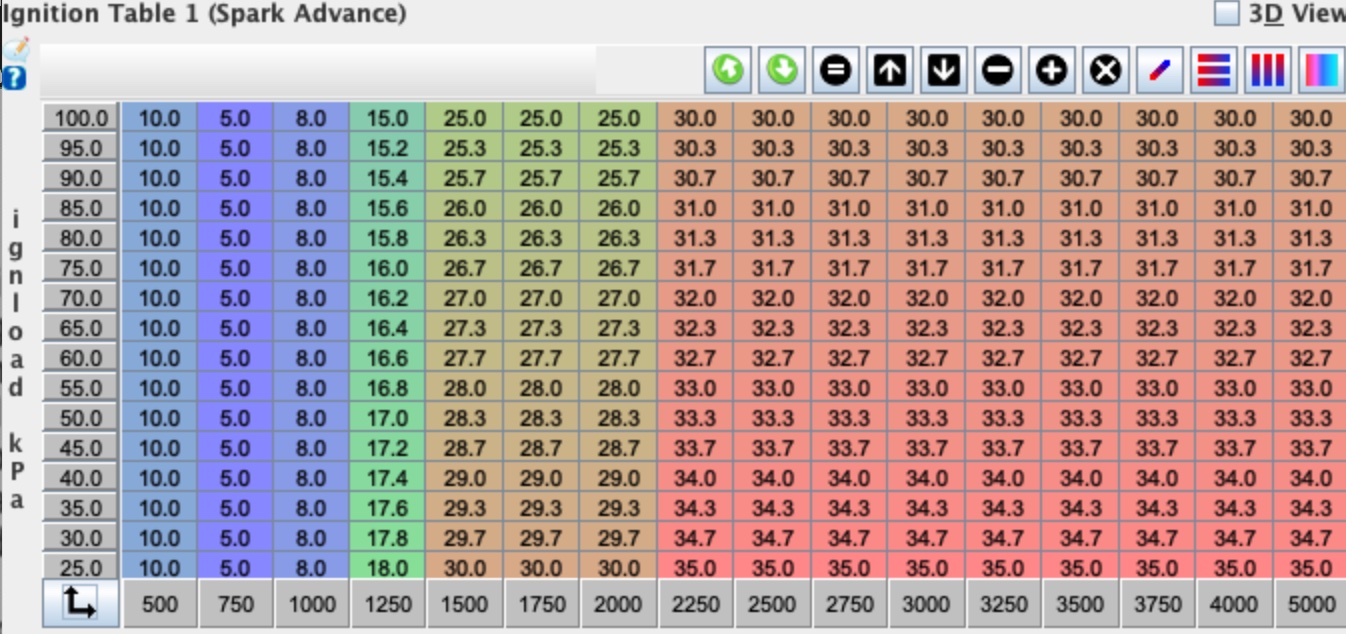Click the vertical stripes interpolate icon
Viewport: 1346px width, 634px height.
click(x=1267, y=70)
